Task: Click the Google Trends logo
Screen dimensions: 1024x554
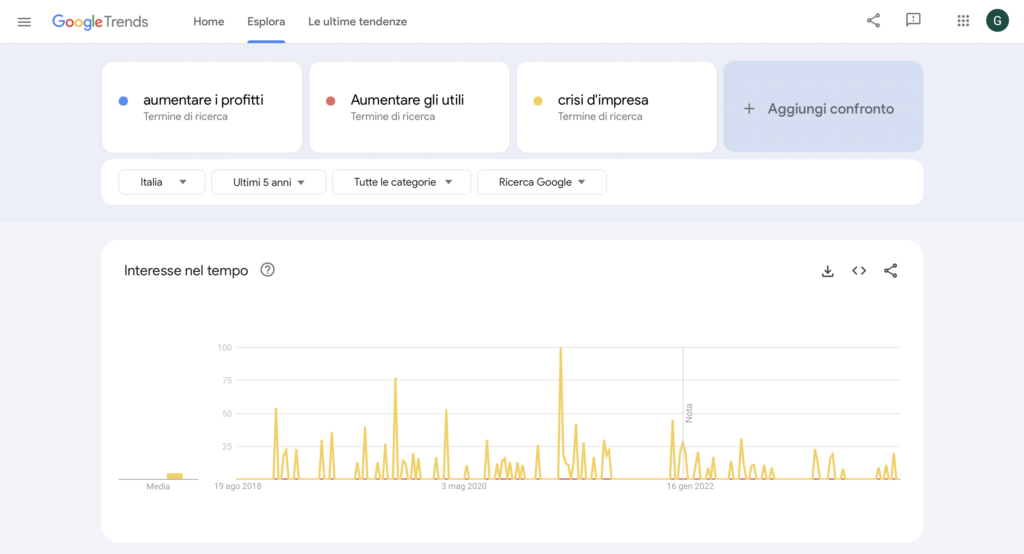Action: point(100,21)
